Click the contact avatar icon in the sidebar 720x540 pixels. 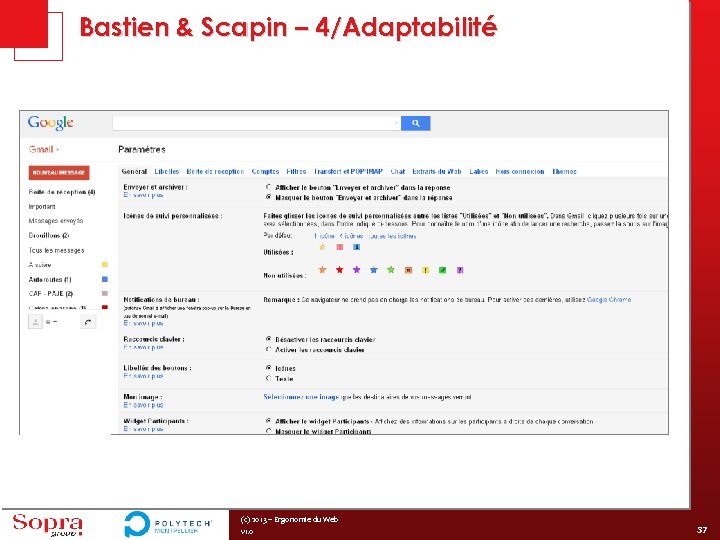tap(35, 322)
